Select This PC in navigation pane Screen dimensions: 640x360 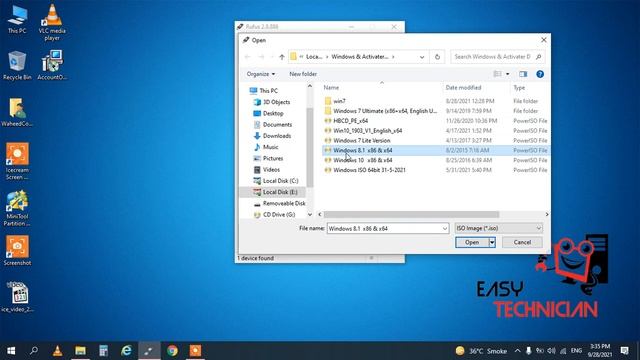(x=268, y=91)
